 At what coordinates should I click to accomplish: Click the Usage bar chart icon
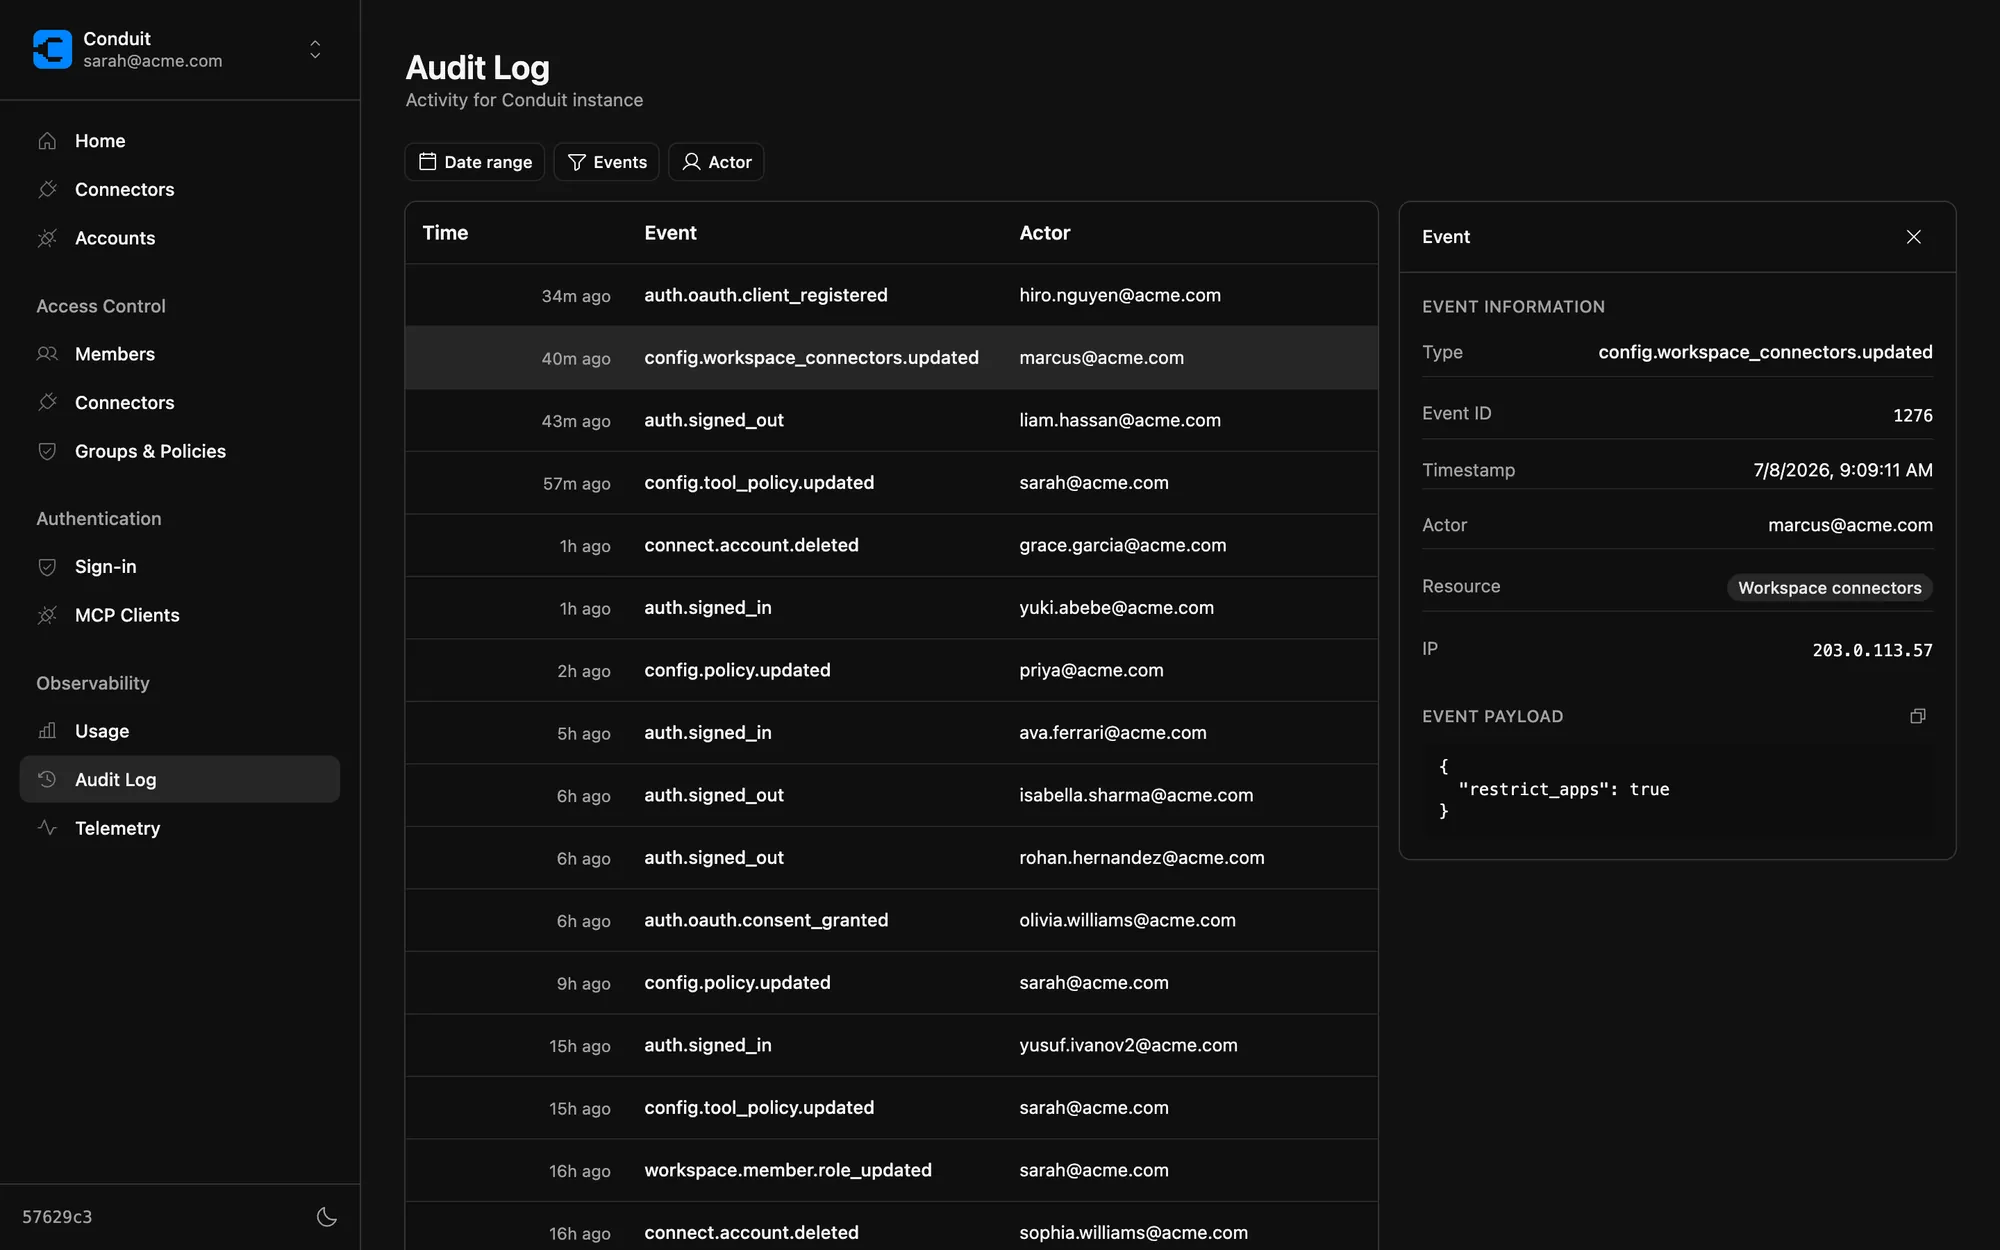[47, 731]
